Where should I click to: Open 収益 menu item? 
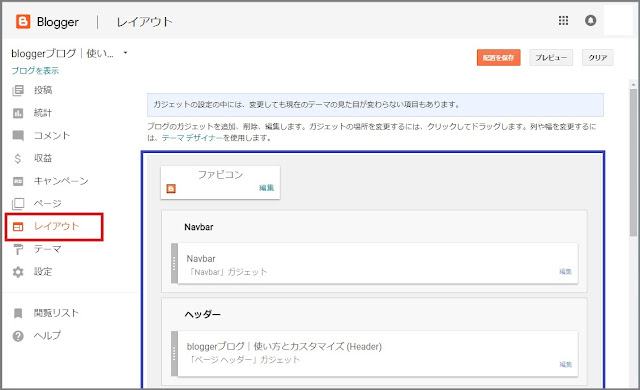[42, 158]
